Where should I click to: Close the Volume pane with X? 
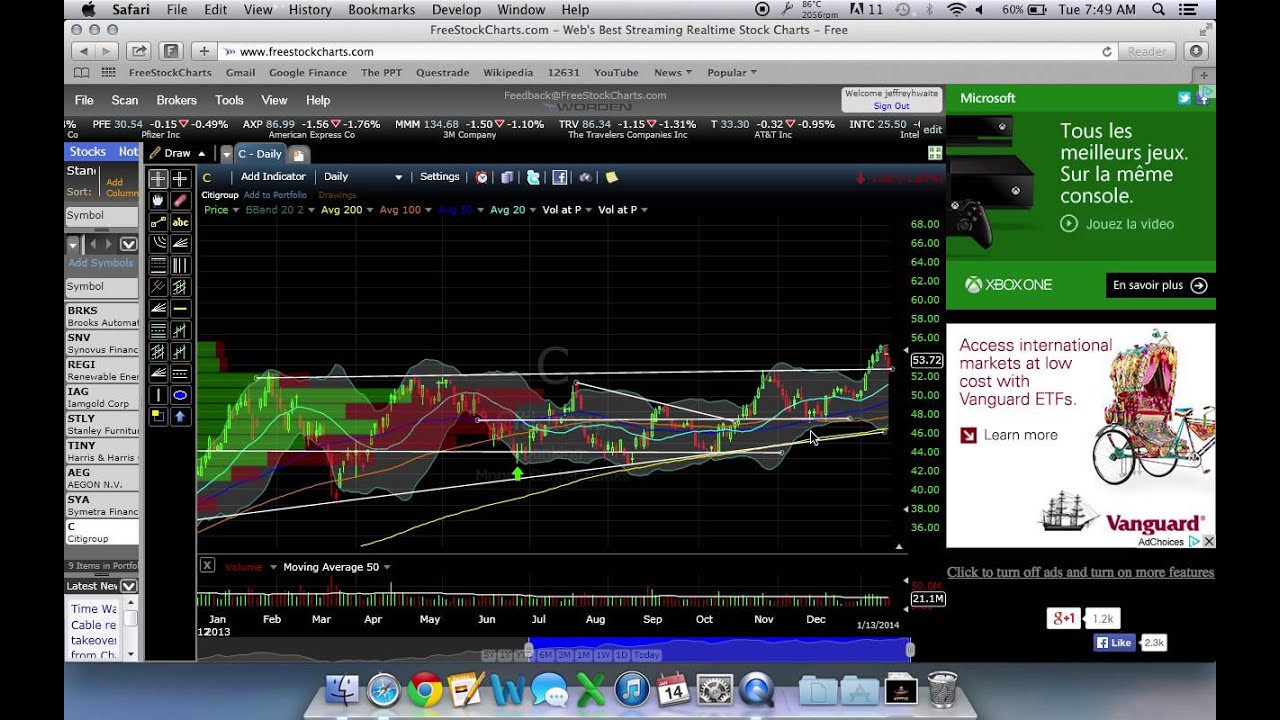(207, 565)
